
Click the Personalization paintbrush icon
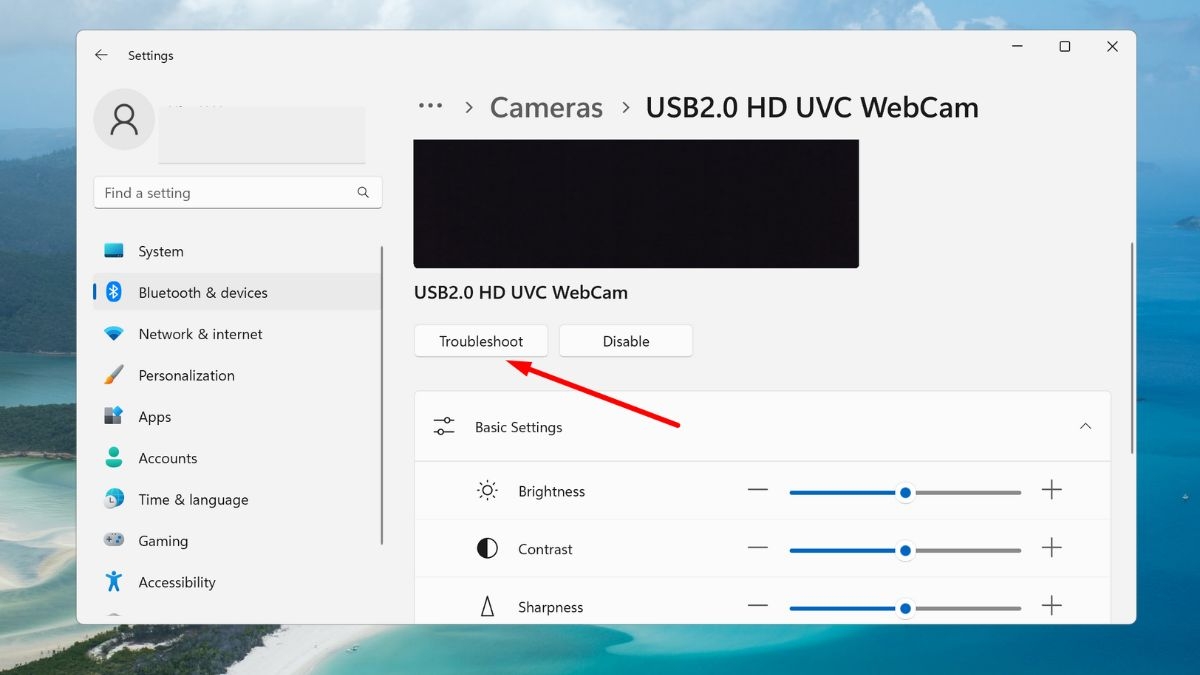[x=114, y=375]
